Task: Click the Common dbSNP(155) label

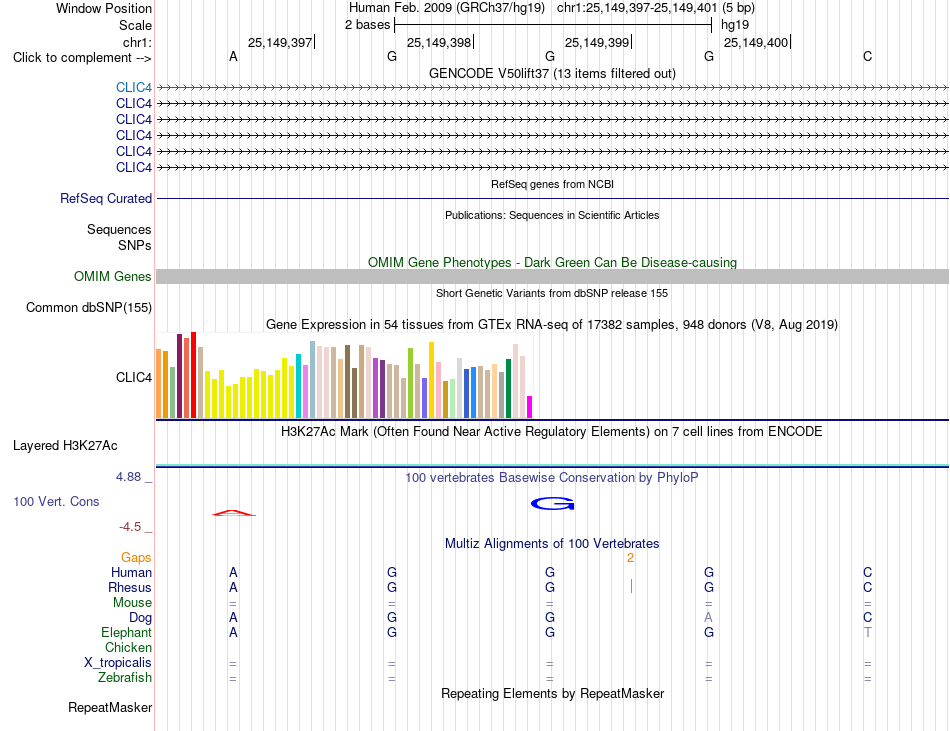Action: (x=89, y=307)
